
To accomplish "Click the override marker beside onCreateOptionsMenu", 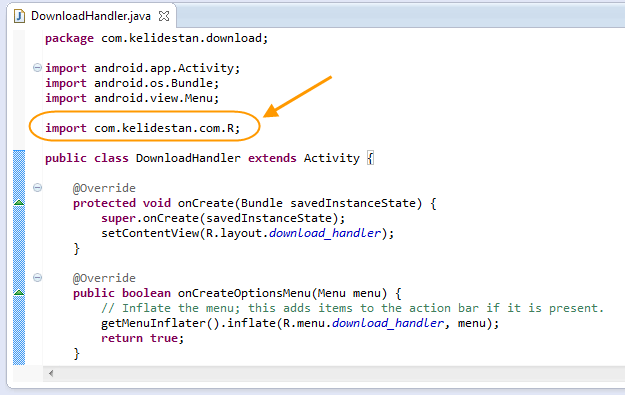I will (19, 293).
